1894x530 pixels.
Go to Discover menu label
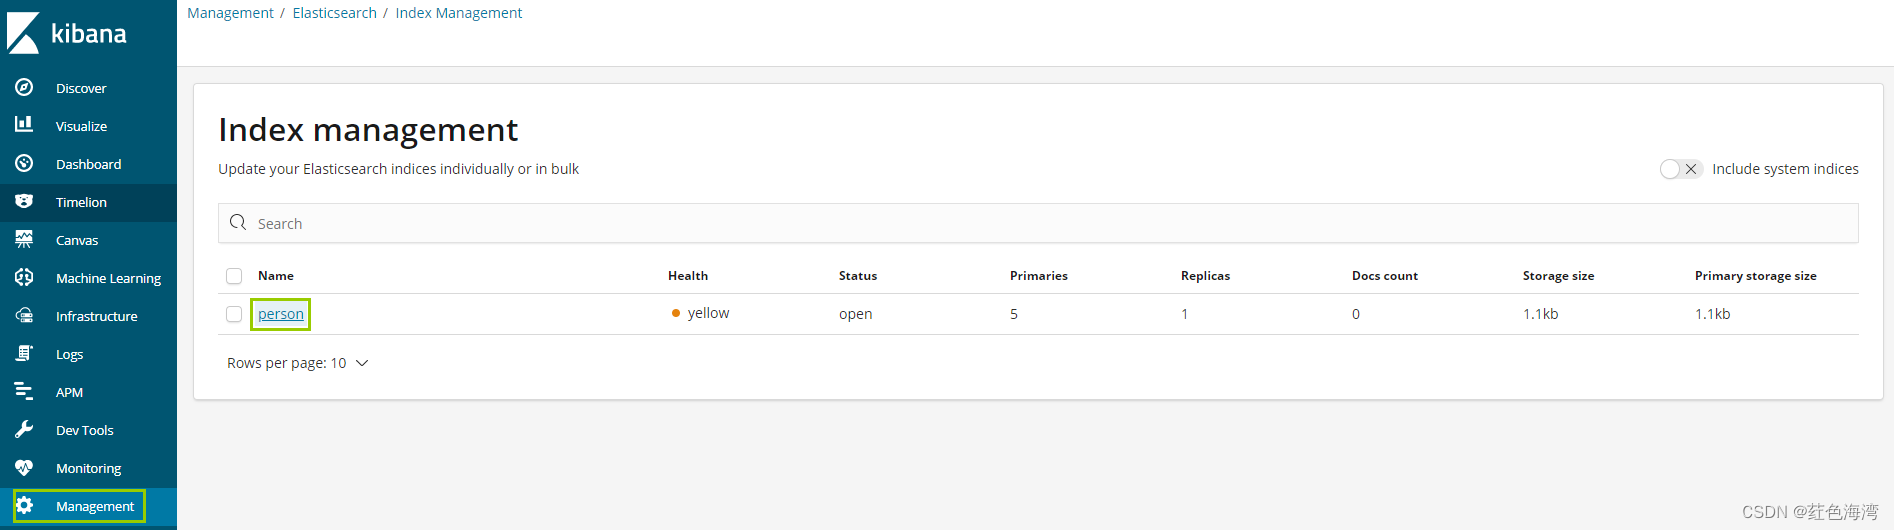[x=81, y=88]
